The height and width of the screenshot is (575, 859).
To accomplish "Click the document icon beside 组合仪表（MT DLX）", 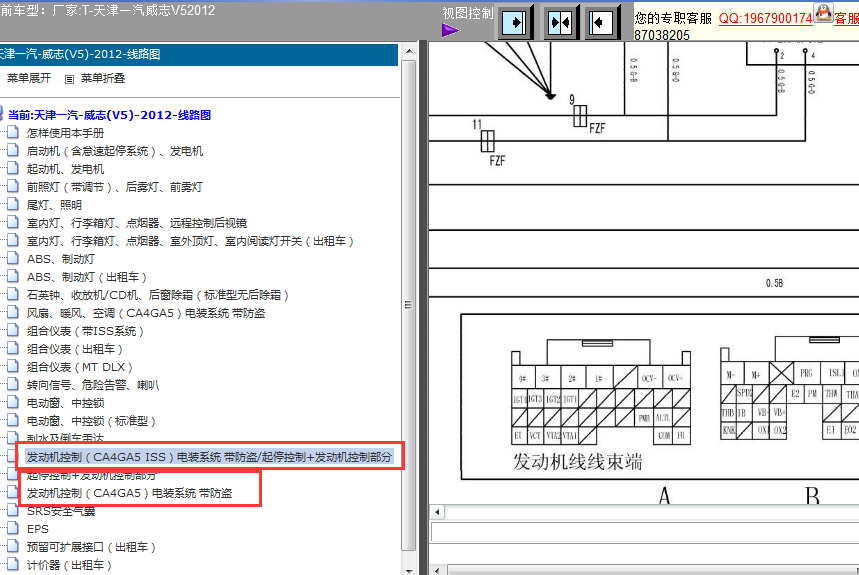I will (x=13, y=366).
